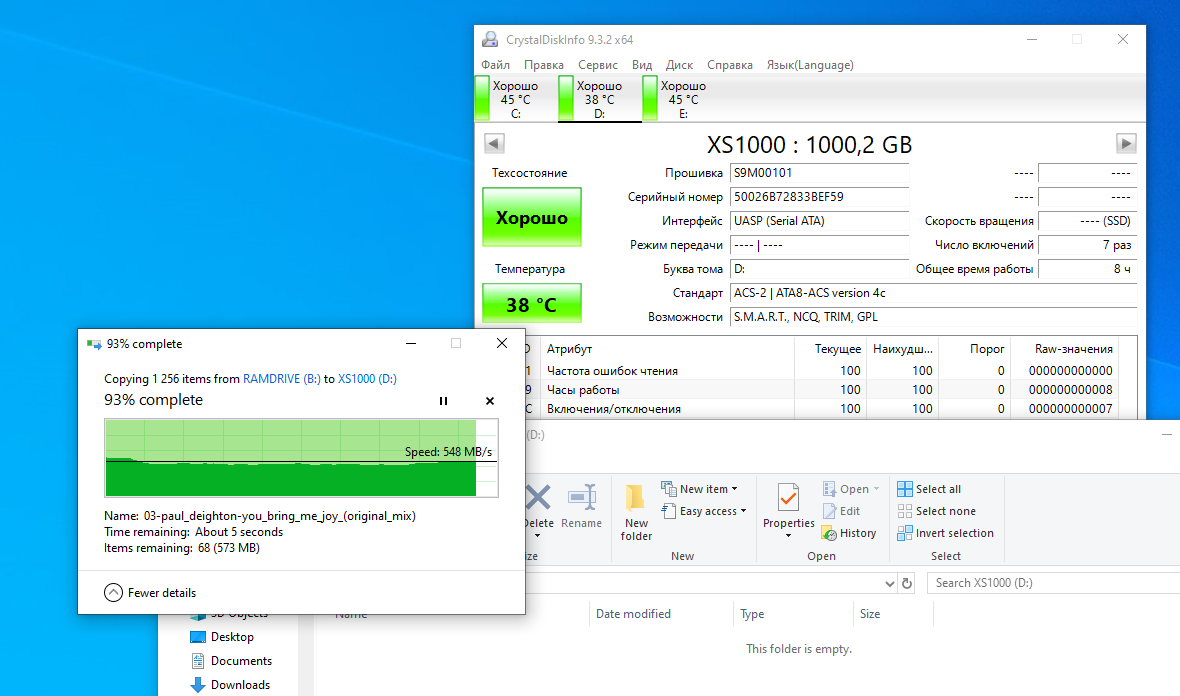1180x696 pixels.
Task: Click Select all in the ribbon
Action: (x=929, y=489)
